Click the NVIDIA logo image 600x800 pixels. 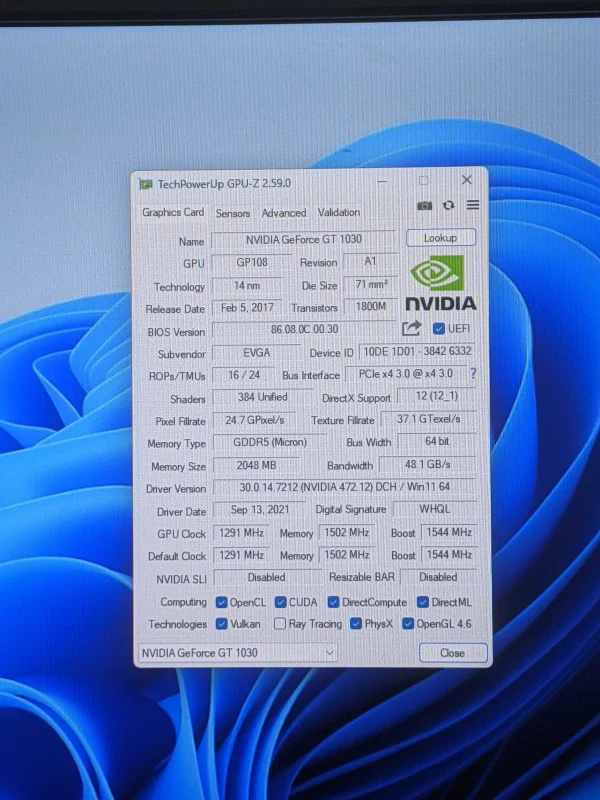point(441,283)
